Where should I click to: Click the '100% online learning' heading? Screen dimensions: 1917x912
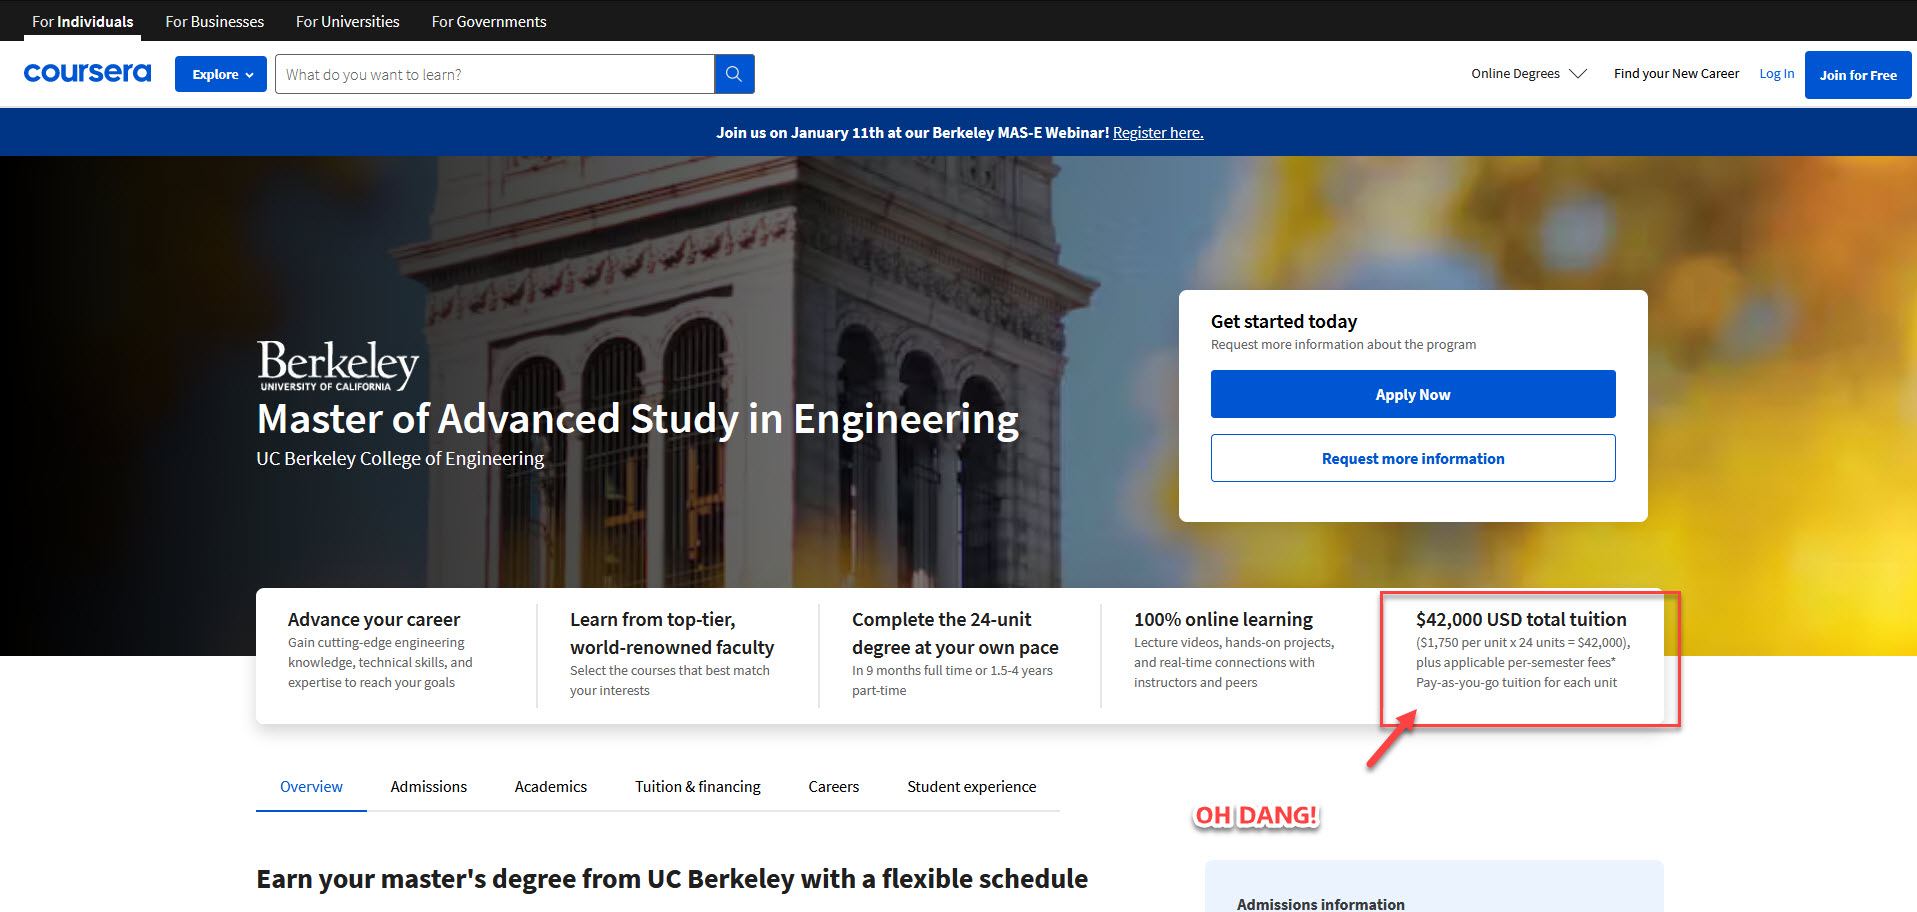(1223, 620)
